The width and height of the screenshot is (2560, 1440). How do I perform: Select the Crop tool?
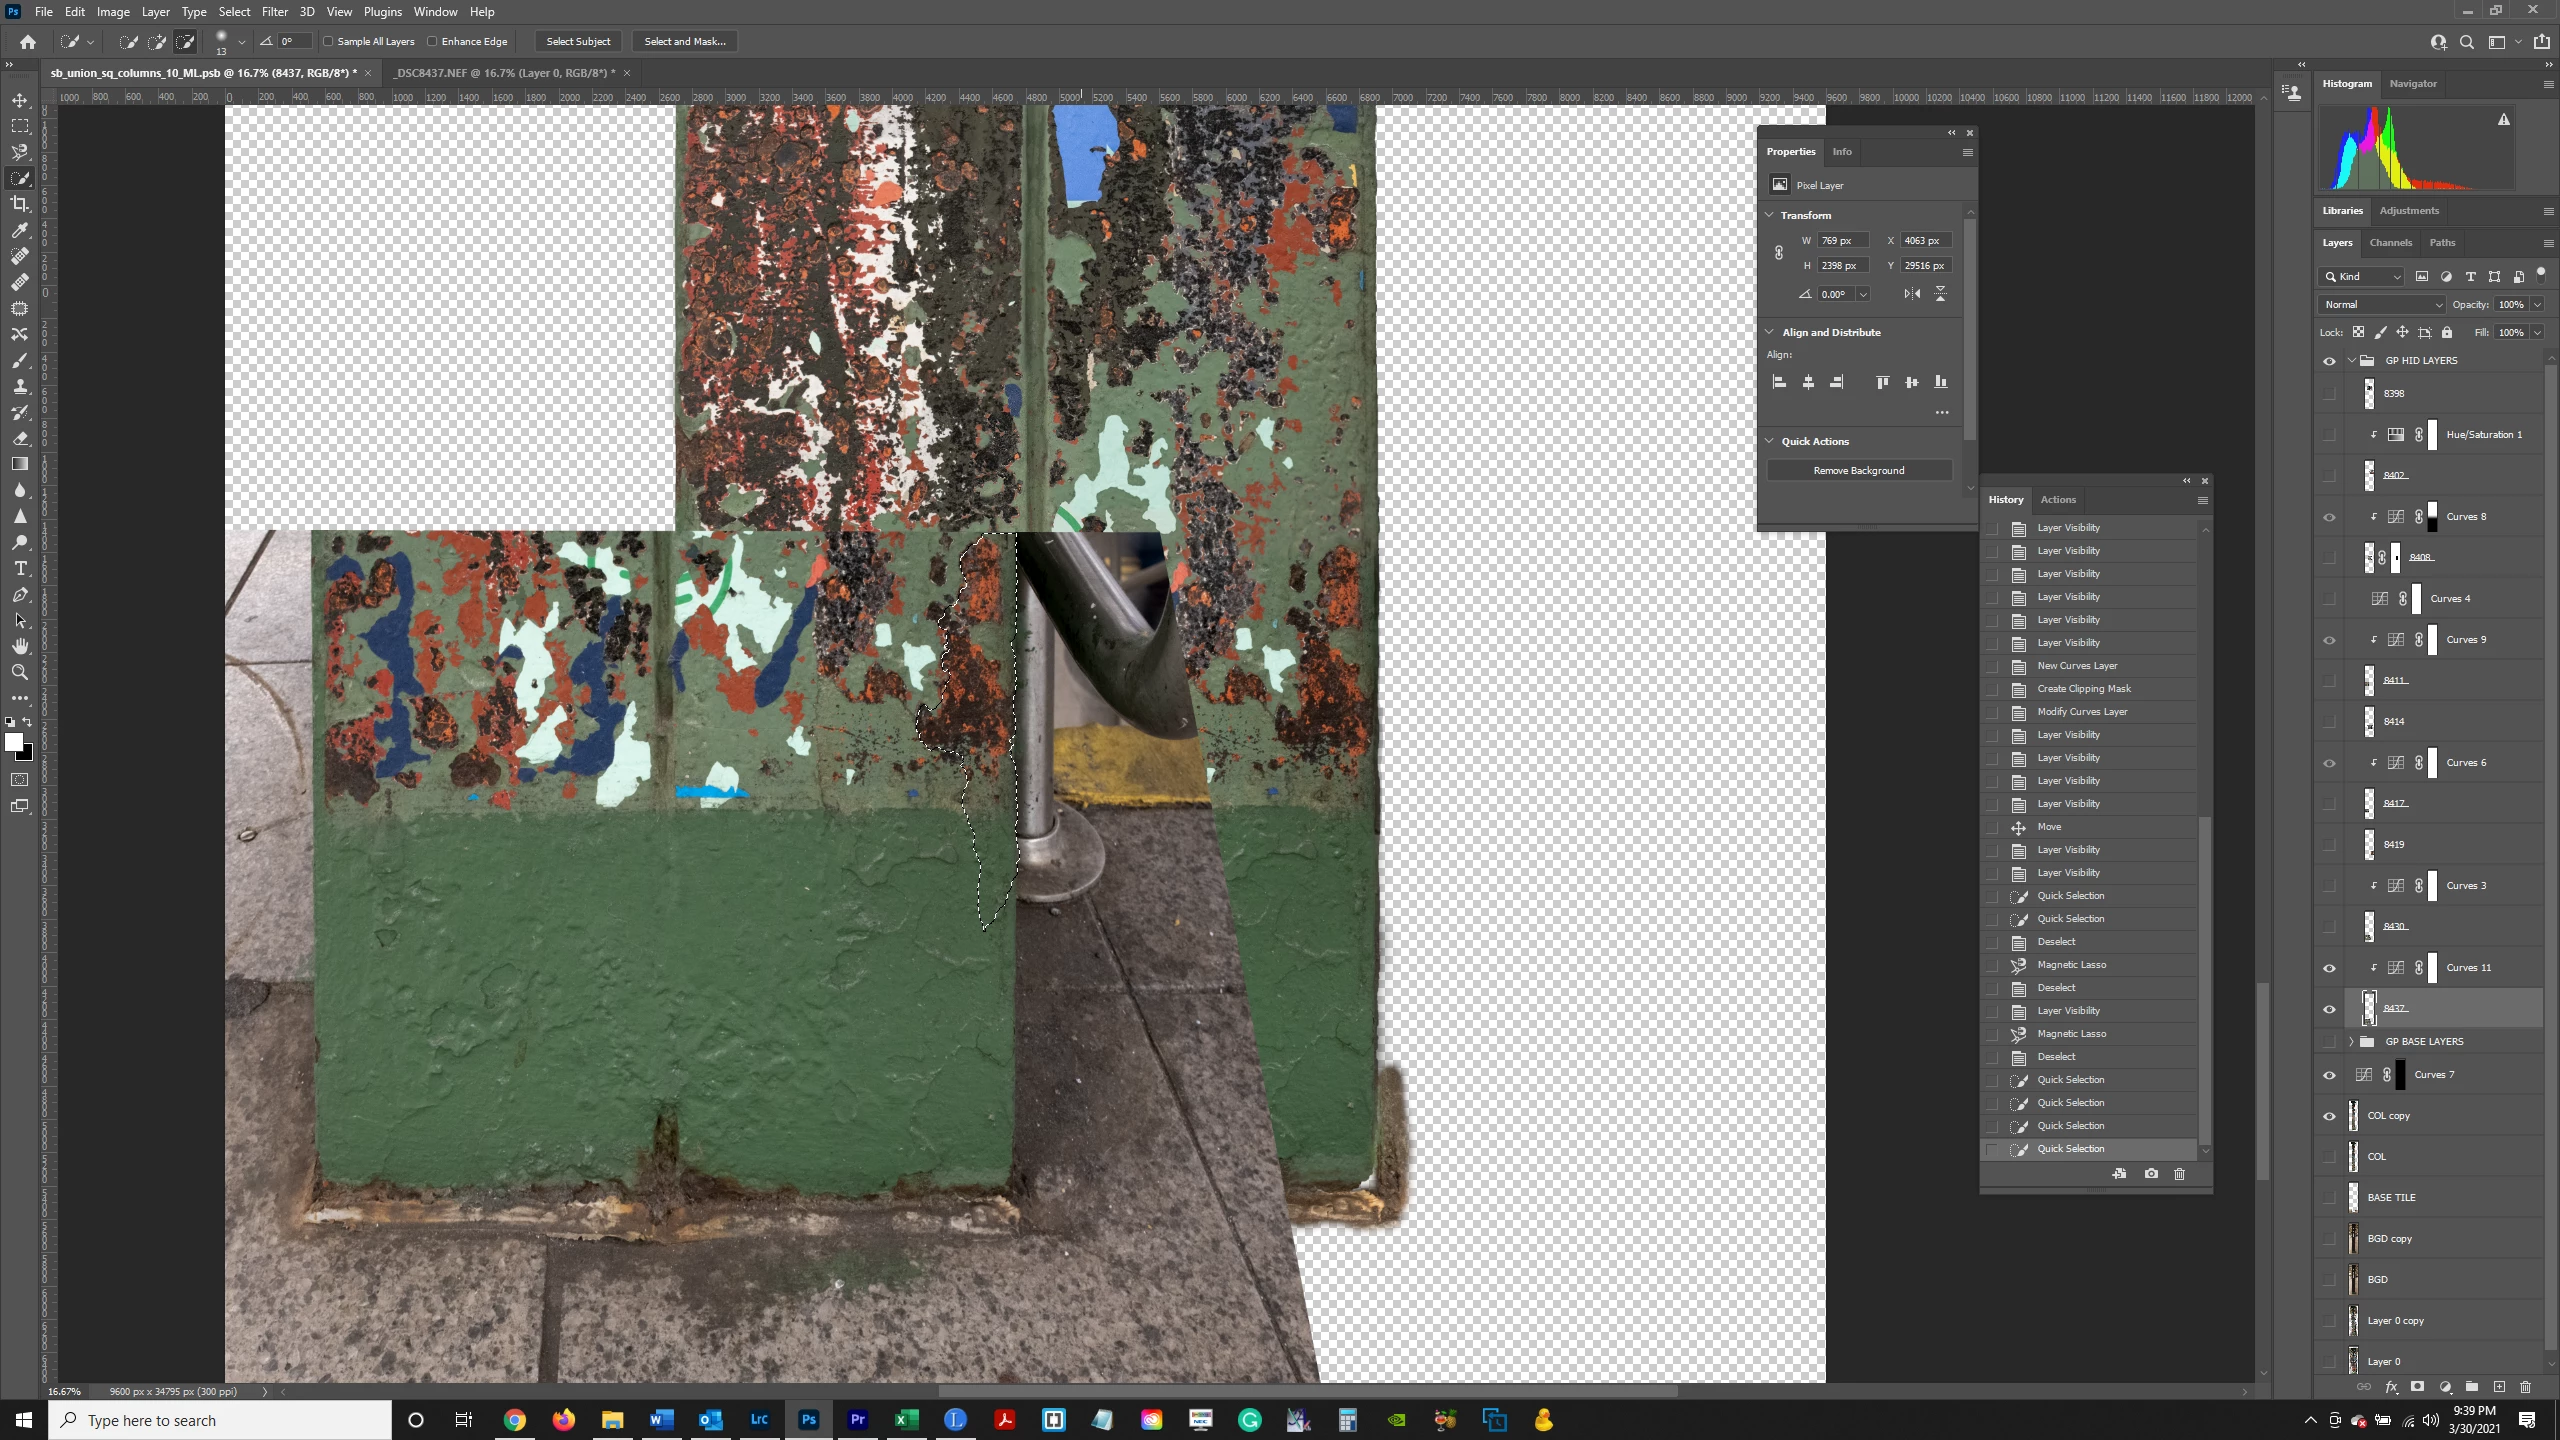(20, 204)
